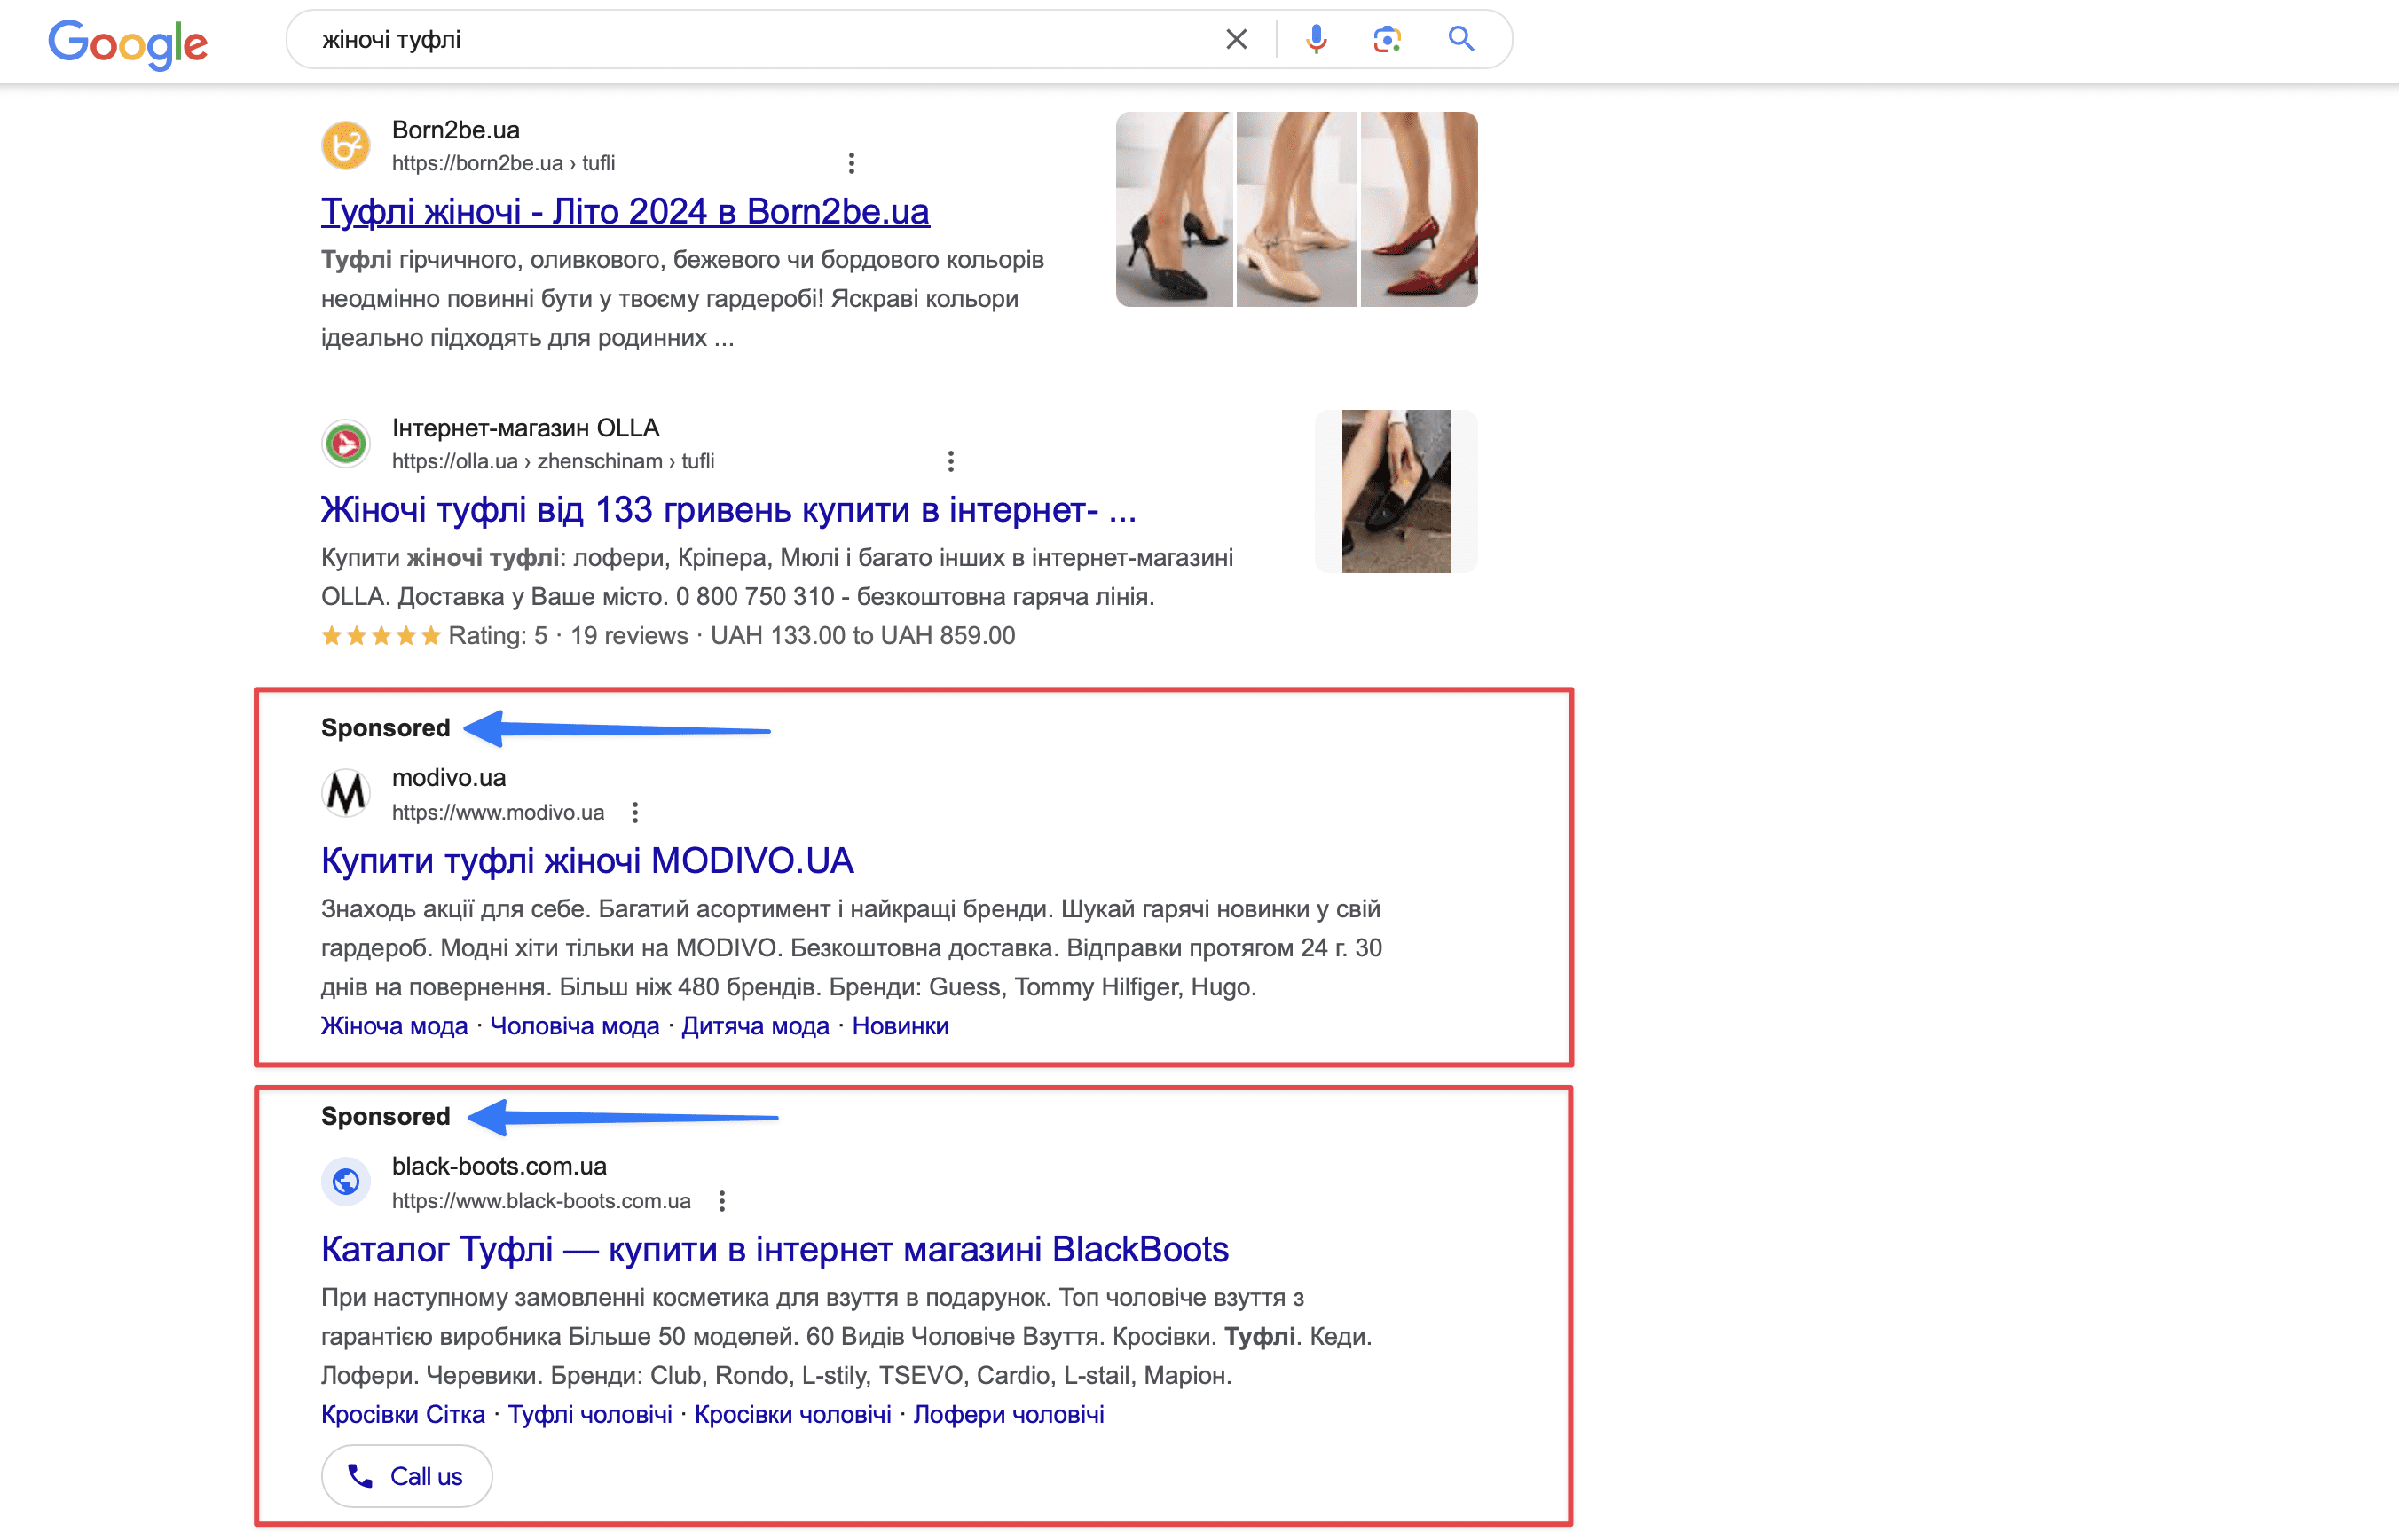Clear the search query with X
The image size is (2399, 1540).
pos(1236,39)
